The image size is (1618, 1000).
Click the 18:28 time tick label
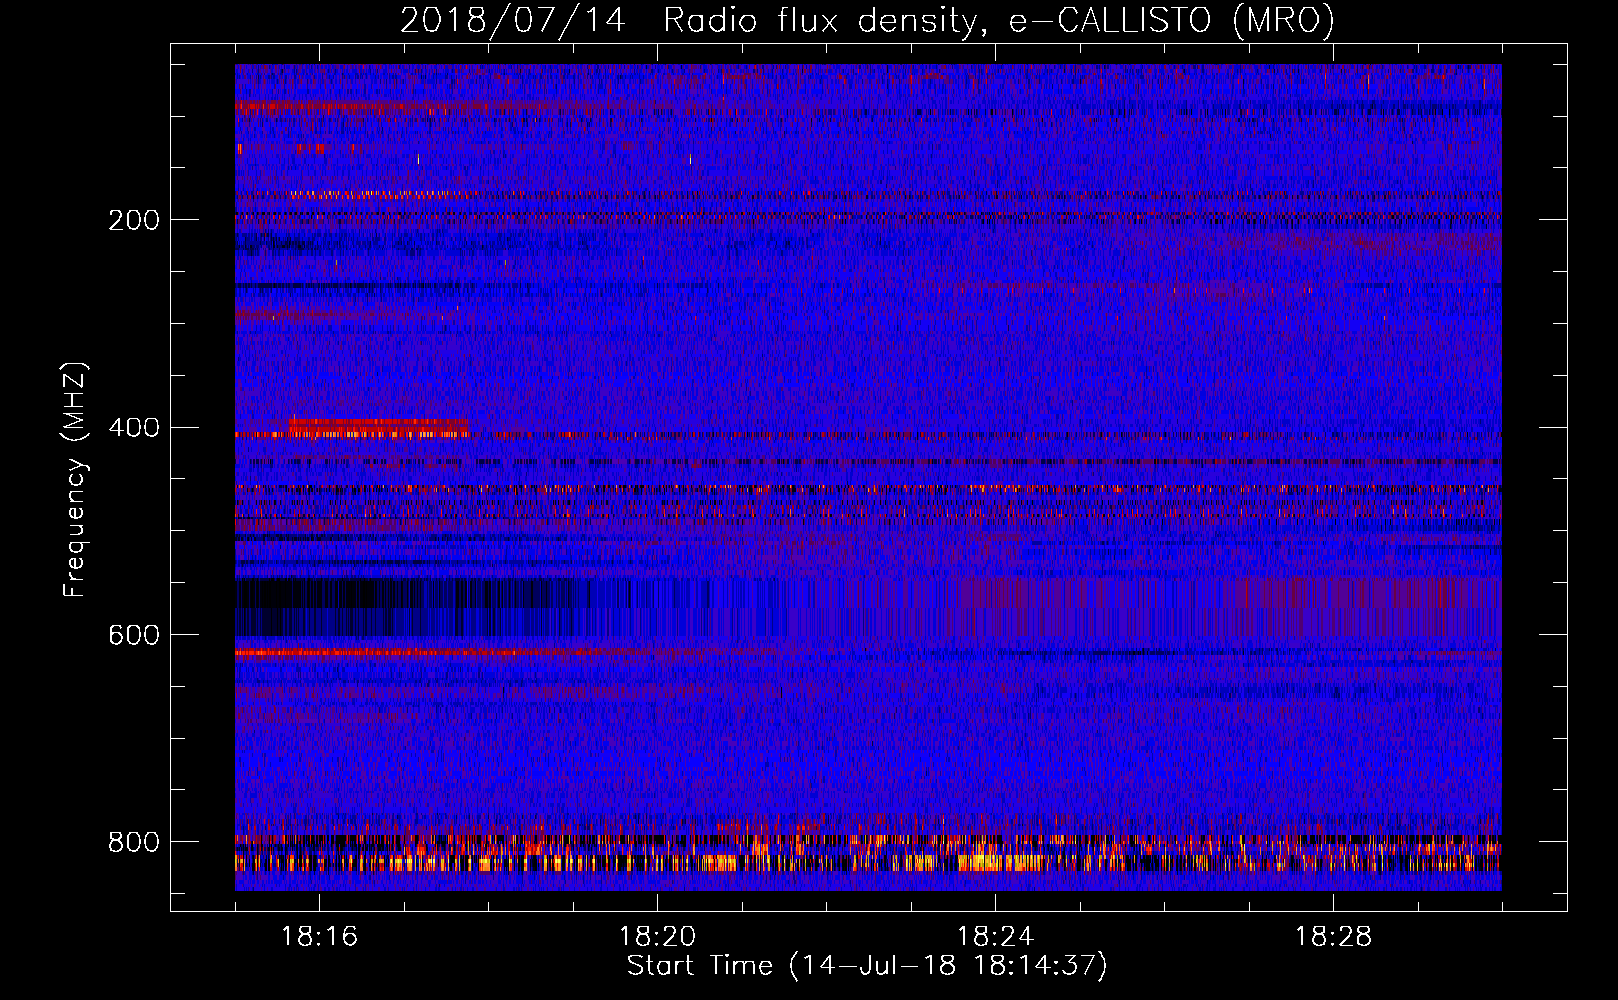pos(1333,937)
